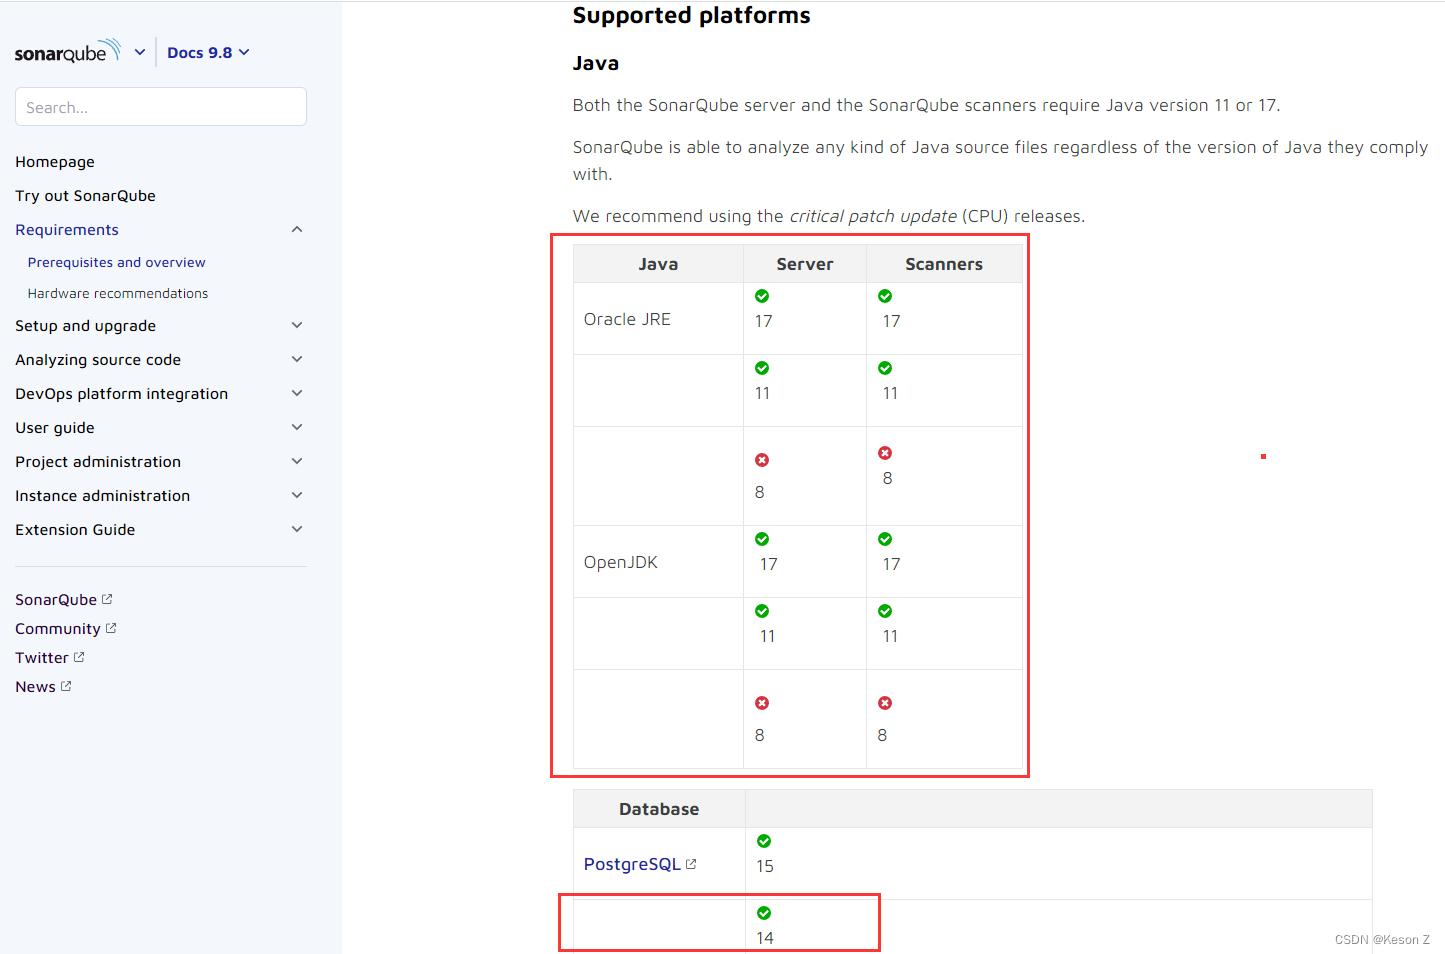The width and height of the screenshot is (1445, 954).
Task: Open Hardware recommendations page
Action: (118, 293)
